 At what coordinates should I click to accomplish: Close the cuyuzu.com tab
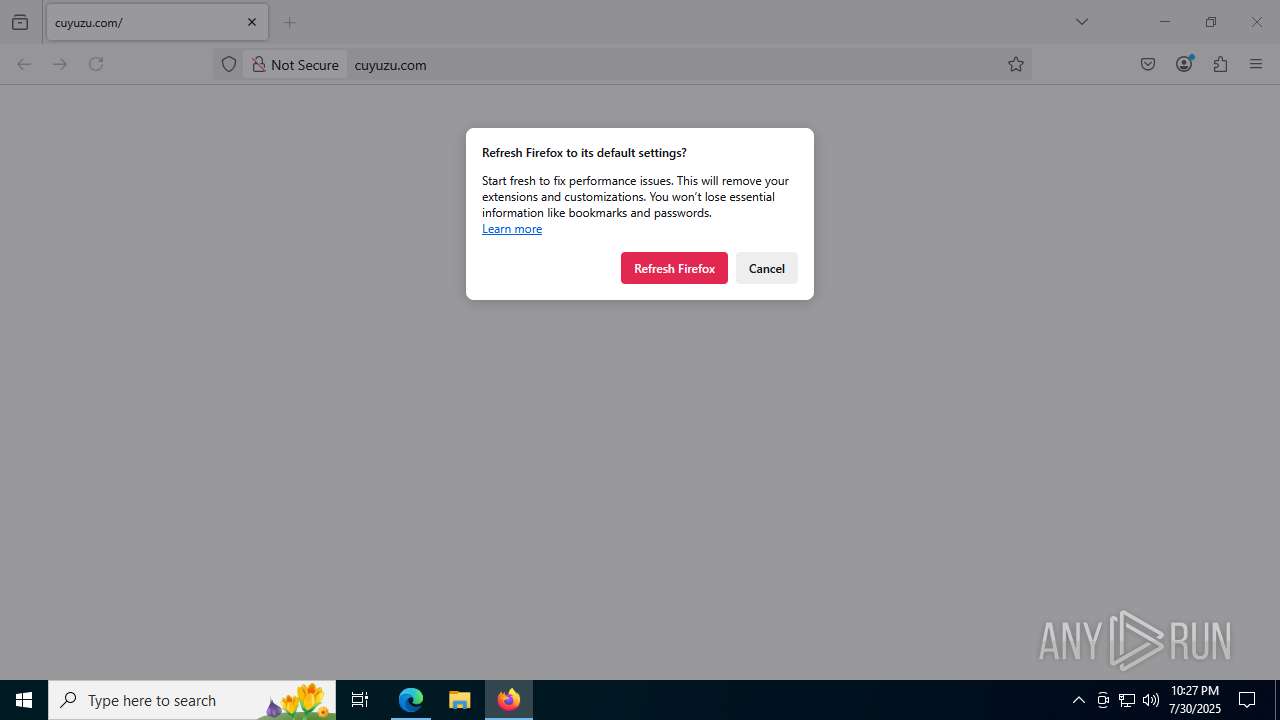click(252, 22)
